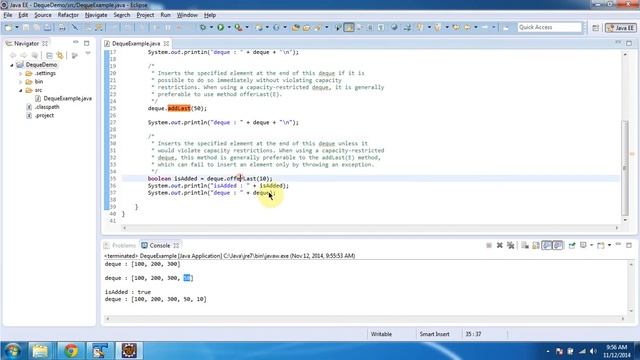Click the 'Smart Insert' status bar entry

pos(434,334)
